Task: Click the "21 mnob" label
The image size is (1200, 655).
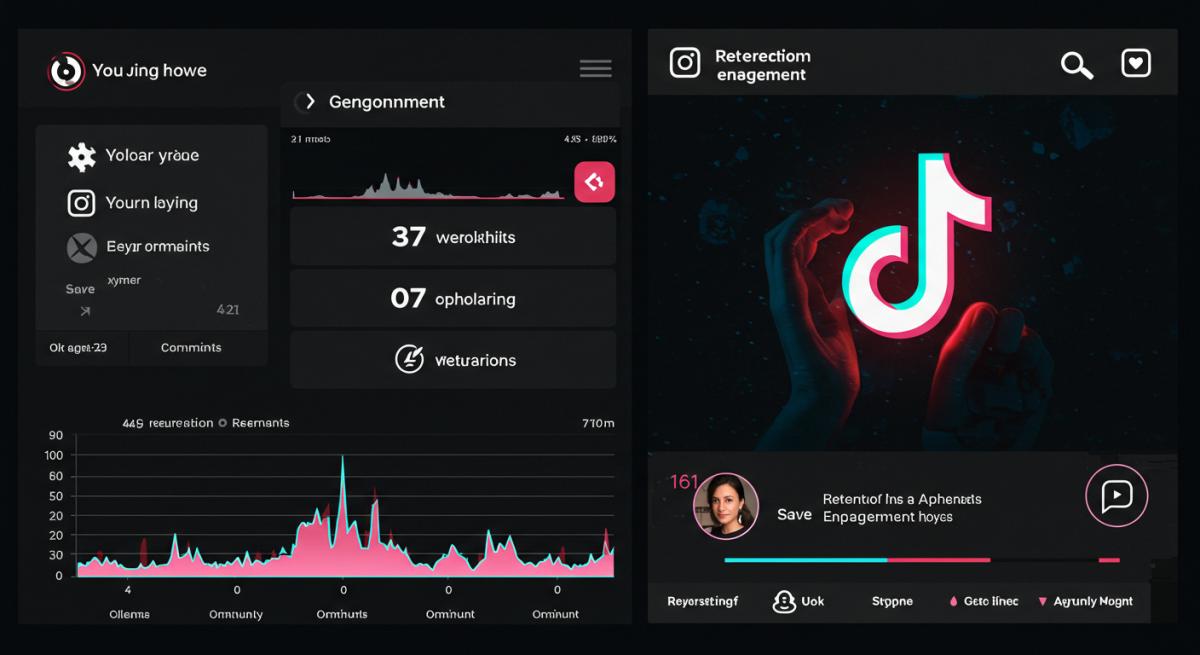Action: pos(310,139)
